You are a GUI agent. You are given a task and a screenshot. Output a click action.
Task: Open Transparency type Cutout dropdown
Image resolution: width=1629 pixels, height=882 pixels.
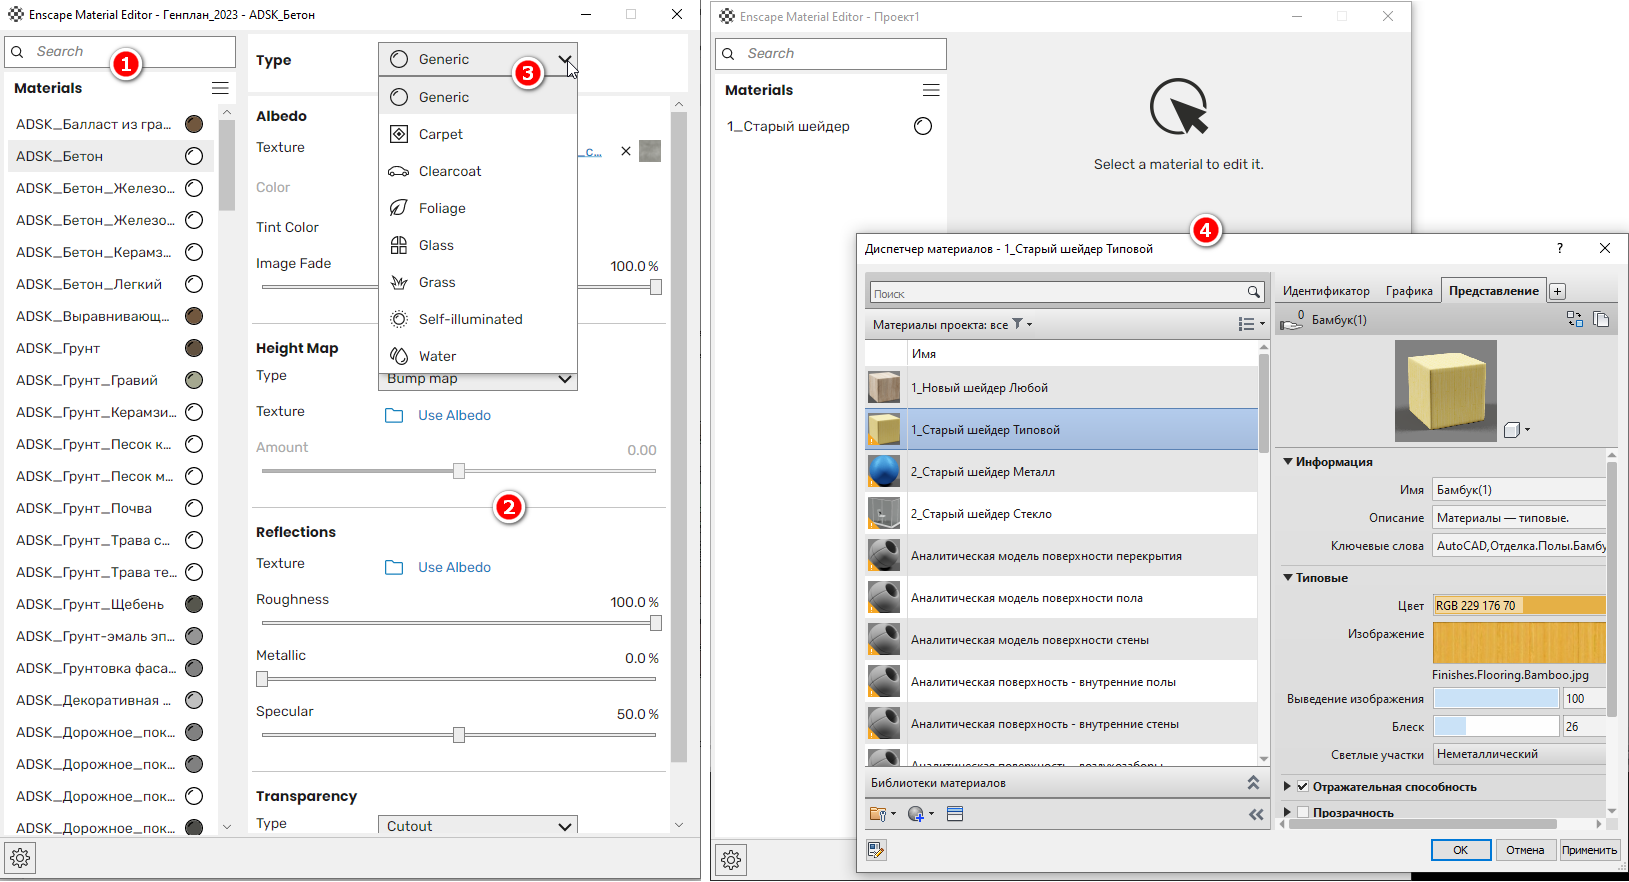click(x=478, y=826)
